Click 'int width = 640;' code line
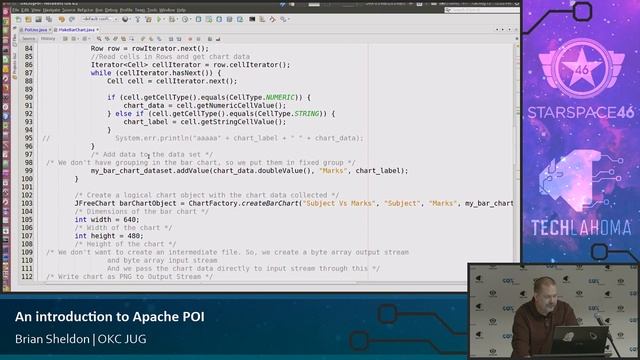 coord(107,220)
